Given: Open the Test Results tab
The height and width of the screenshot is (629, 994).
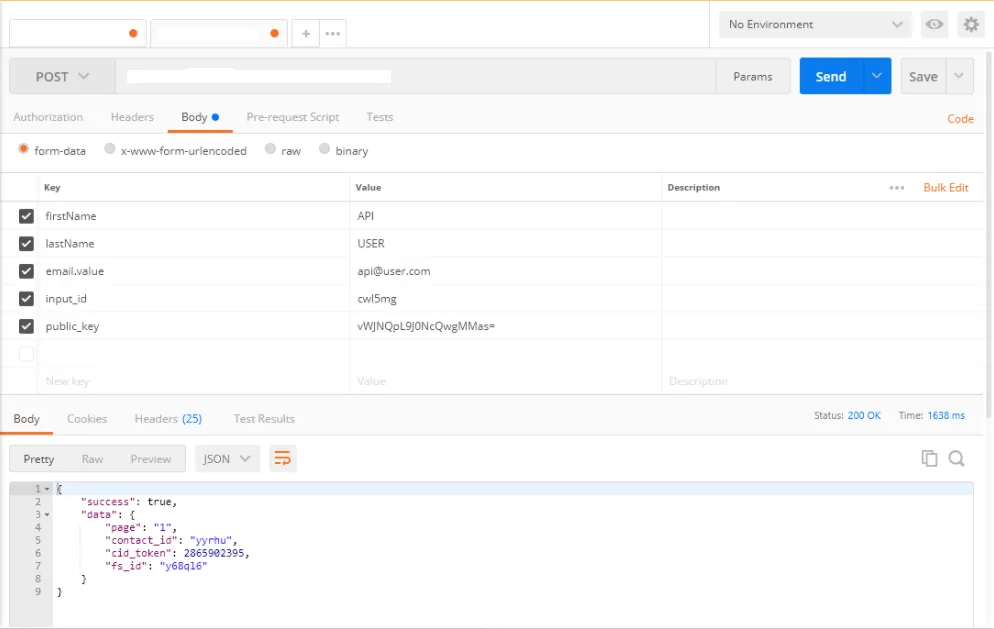Looking at the screenshot, I should pyautogui.click(x=264, y=419).
